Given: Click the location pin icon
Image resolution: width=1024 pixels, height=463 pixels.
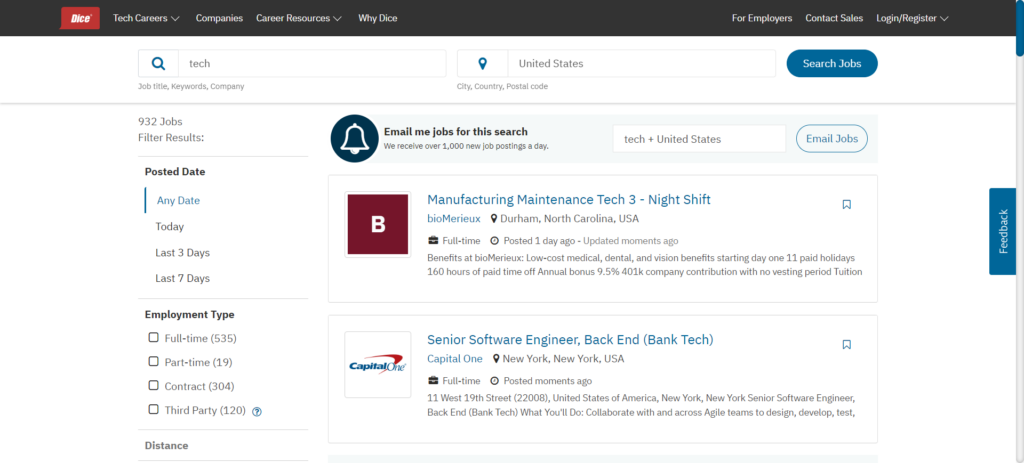Looking at the screenshot, I should [x=483, y=63].
